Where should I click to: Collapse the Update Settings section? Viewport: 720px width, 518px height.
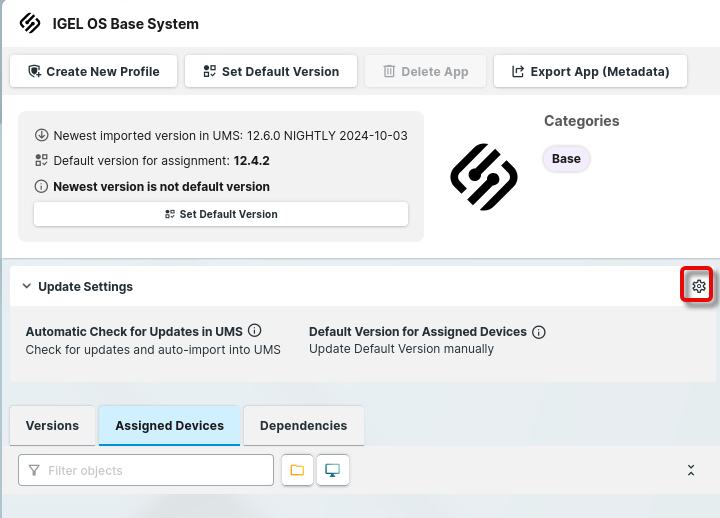click(x=27, y=287)
